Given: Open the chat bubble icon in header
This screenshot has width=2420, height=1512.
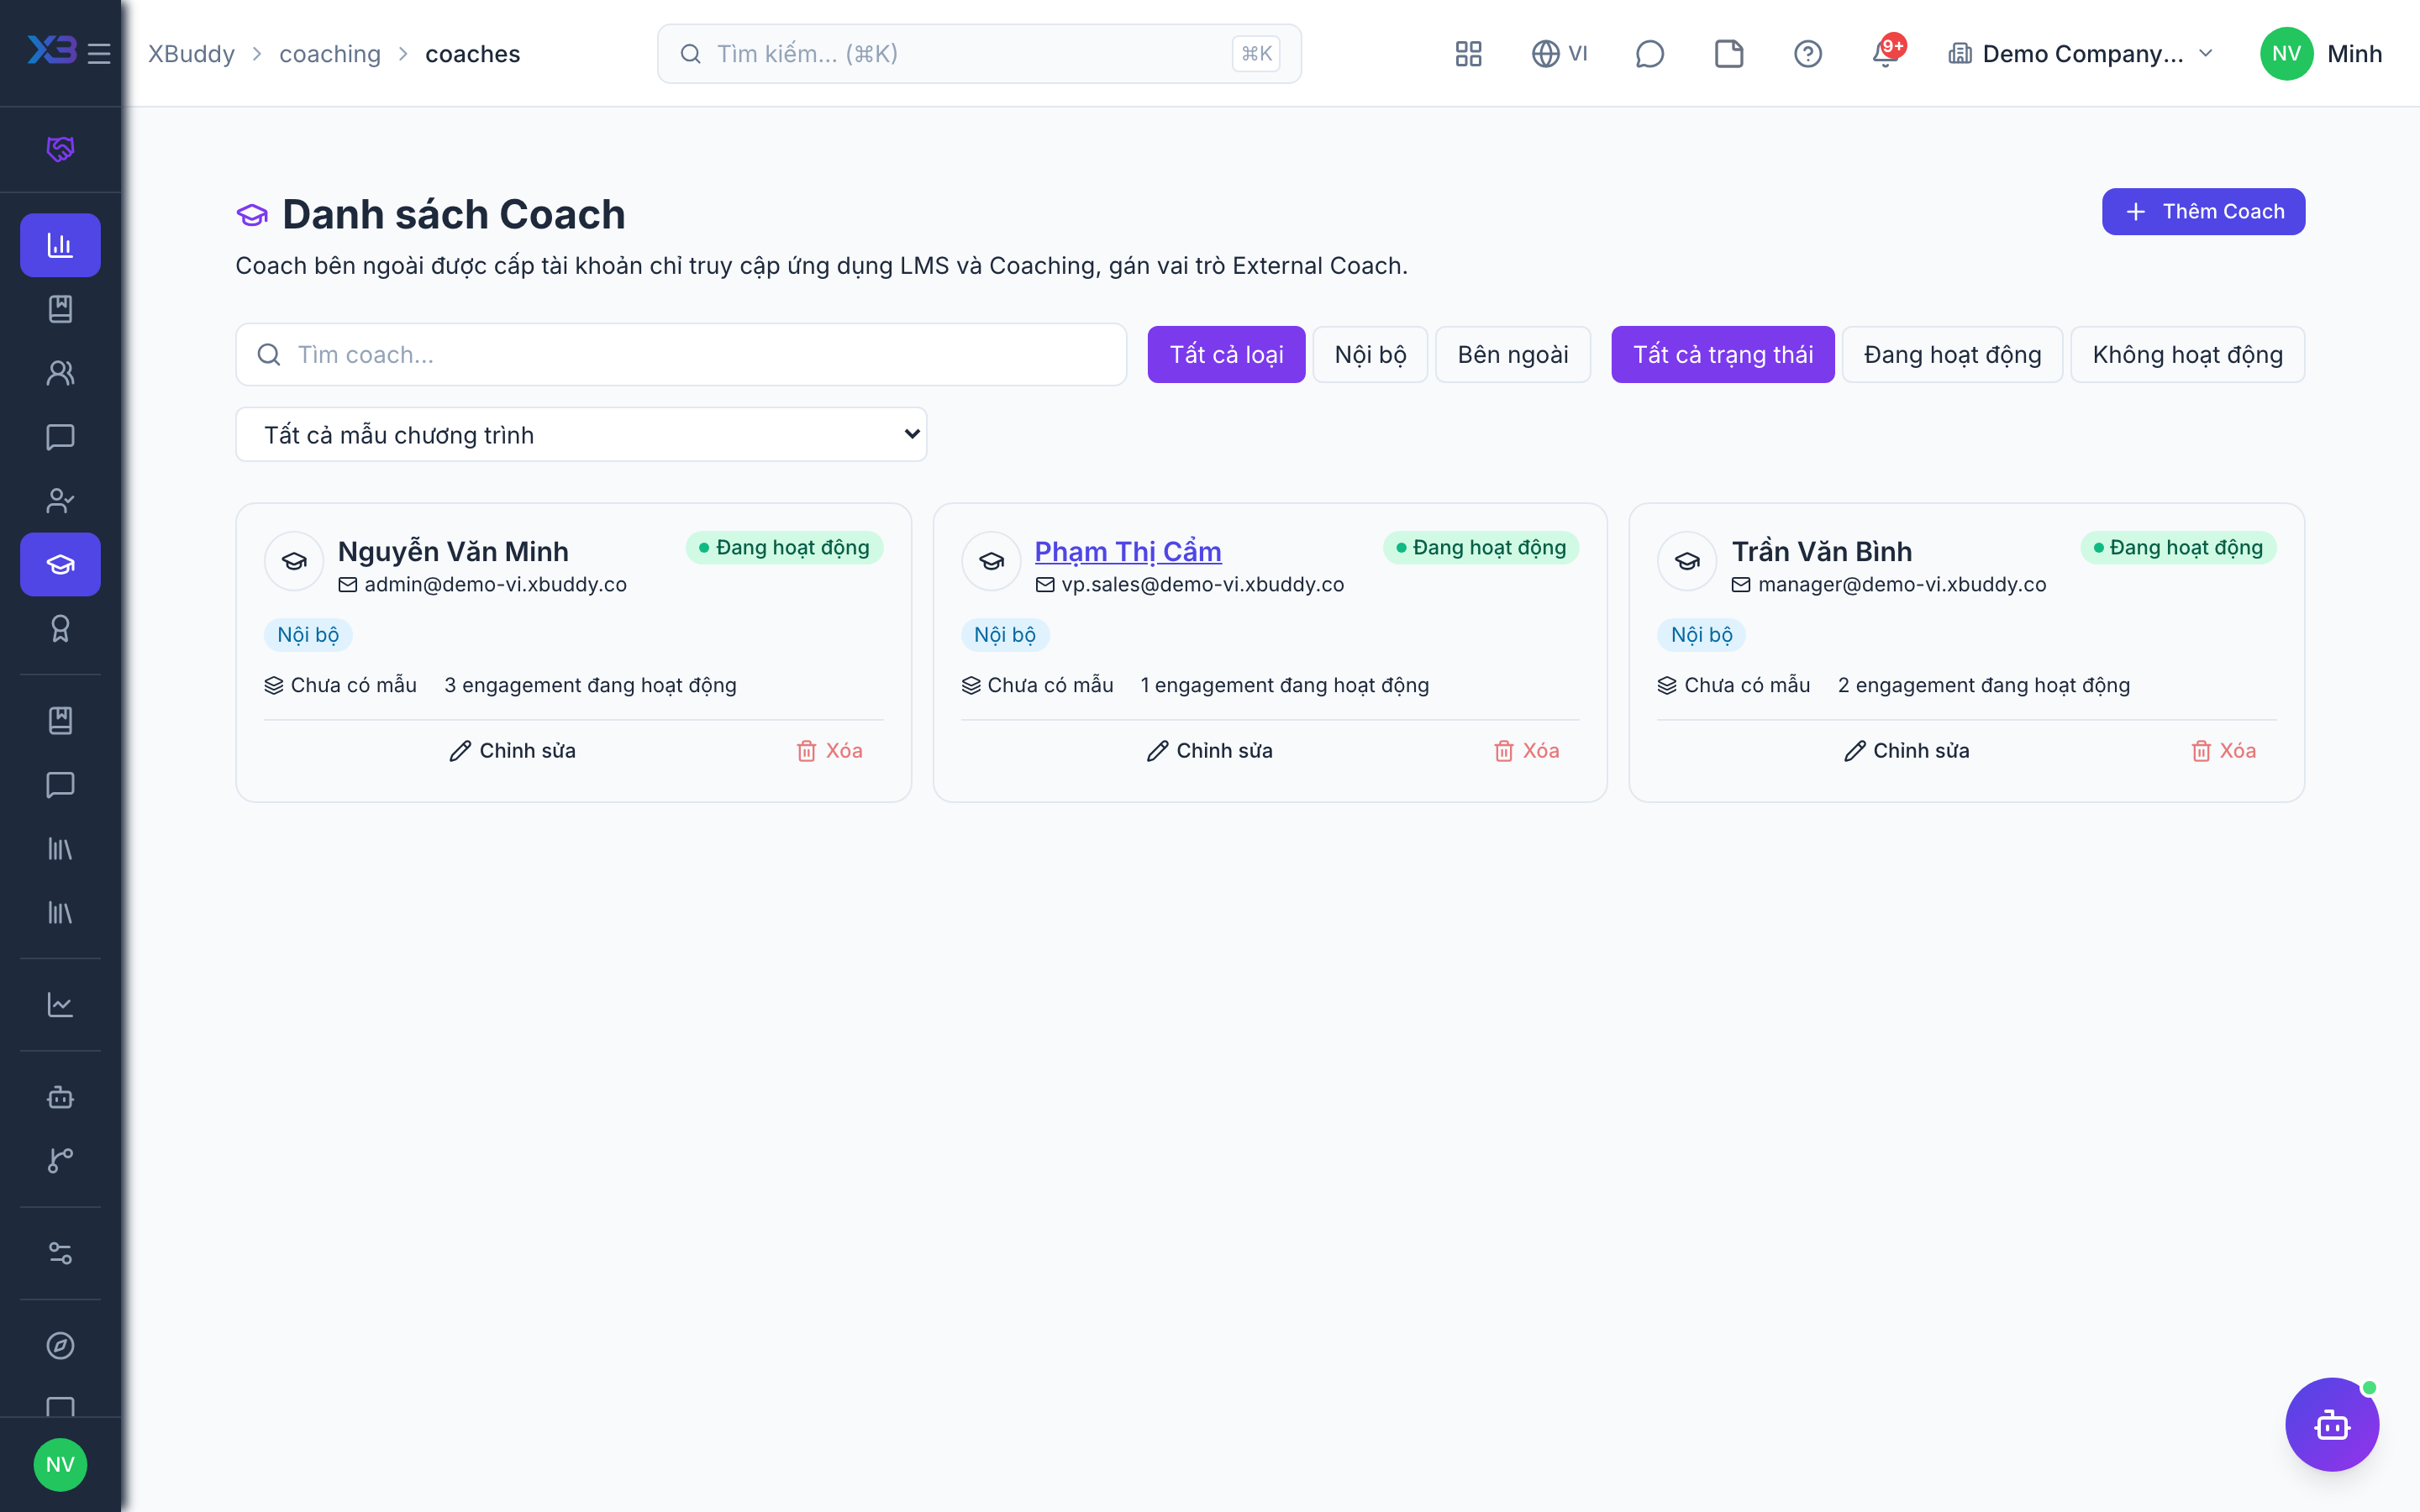Looking at the screenshot, I should (1649, 53).
